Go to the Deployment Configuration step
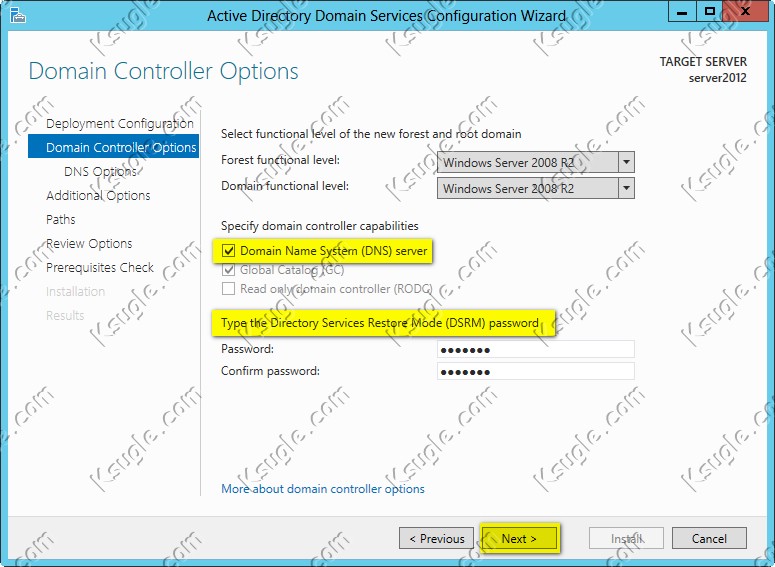Viewport: 775px width, 567px height. [120, 124]
